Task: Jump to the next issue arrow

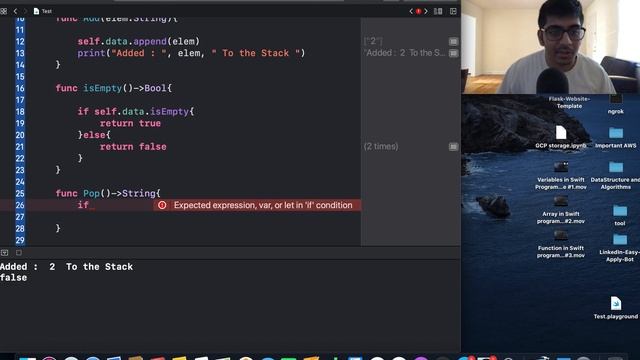Action: click(x=426, y=11)
